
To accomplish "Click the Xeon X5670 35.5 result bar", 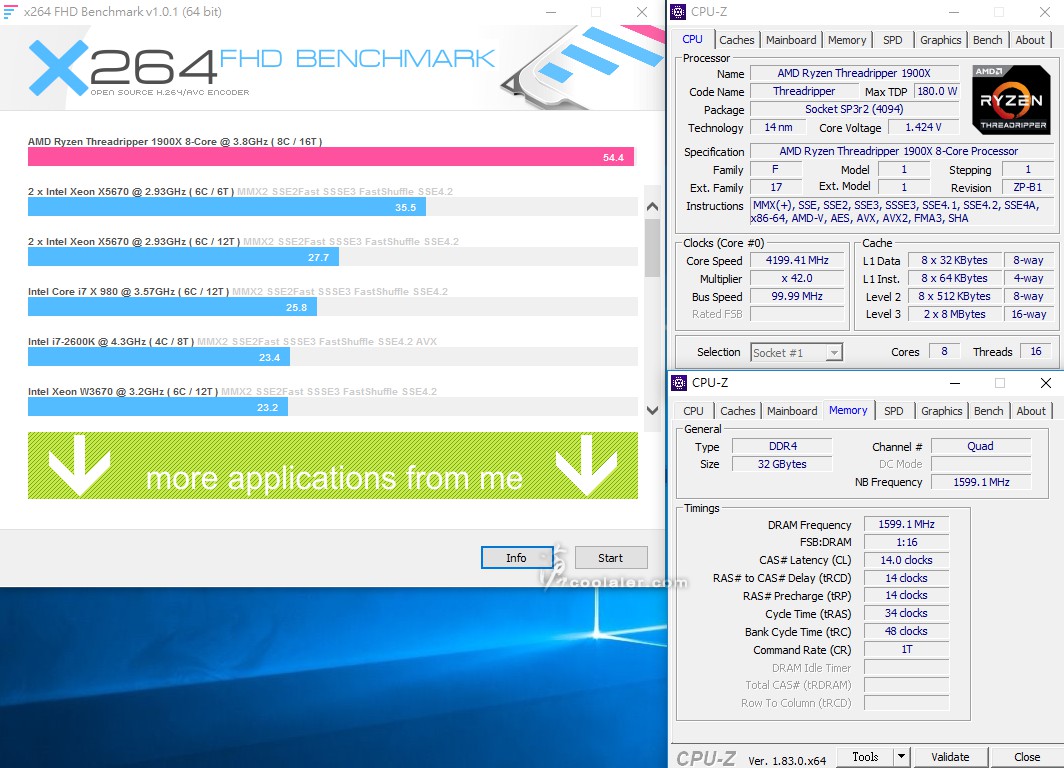I will [227, 207].
